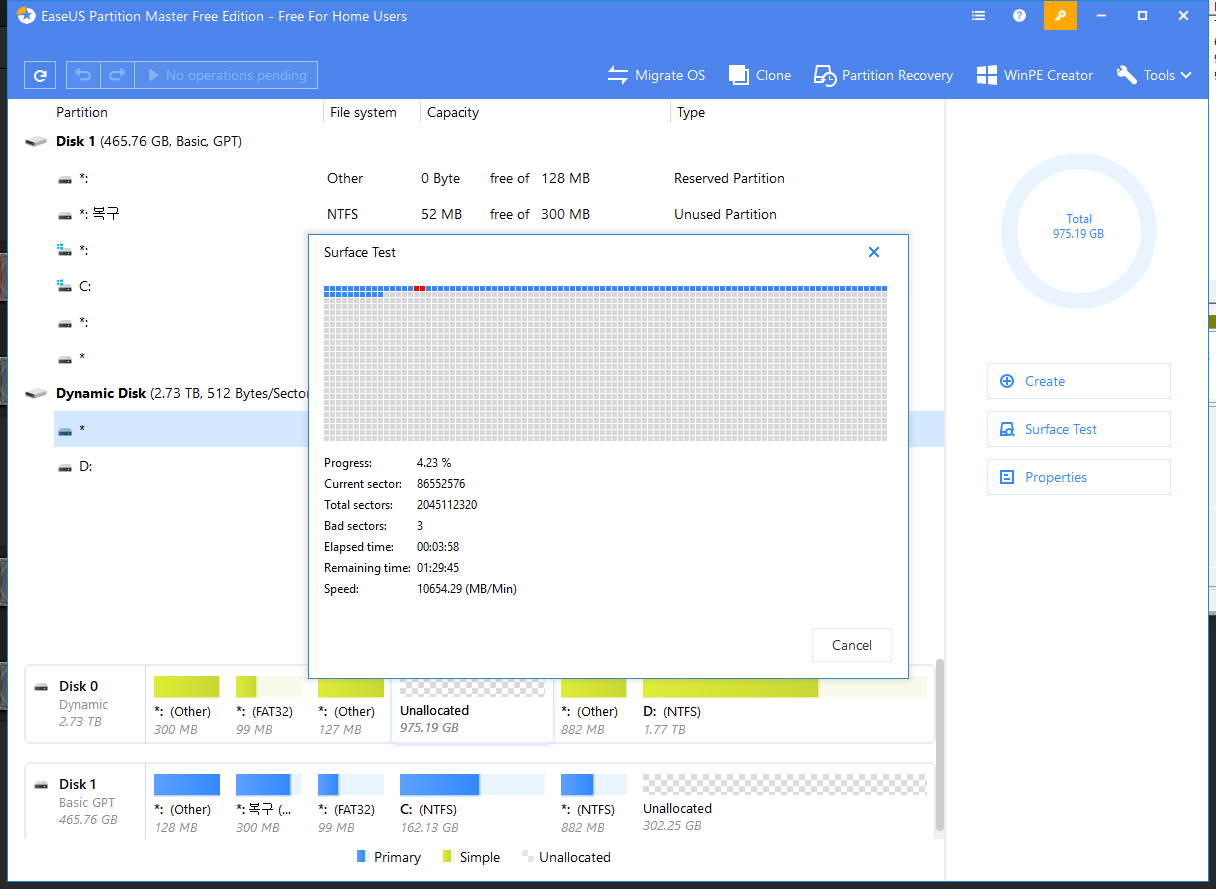Click the orange key activation icon
This screenshot has height=889, width=1216.
[1060, 16]
